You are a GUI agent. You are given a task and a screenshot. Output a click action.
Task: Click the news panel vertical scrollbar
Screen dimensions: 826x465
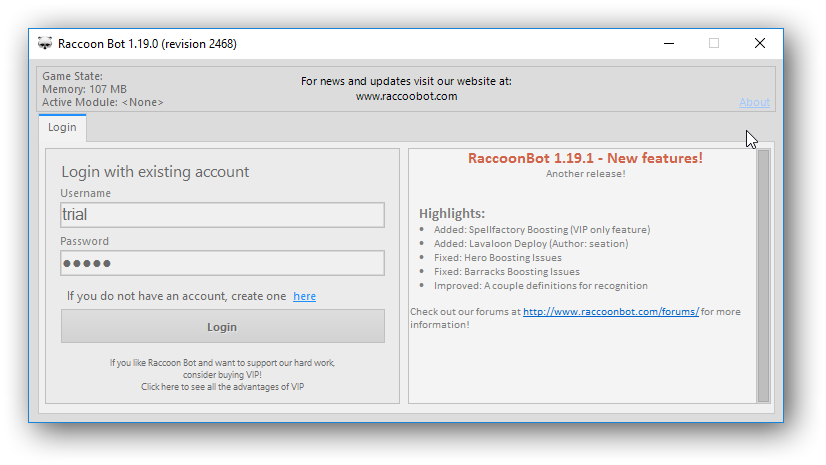click(763, 275)
